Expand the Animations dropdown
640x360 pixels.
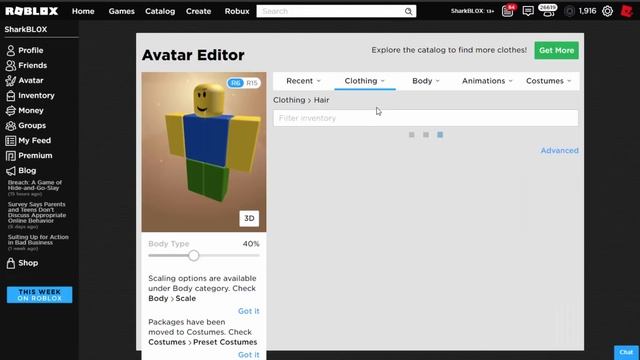pyautogui.click(x=487, y=81)
